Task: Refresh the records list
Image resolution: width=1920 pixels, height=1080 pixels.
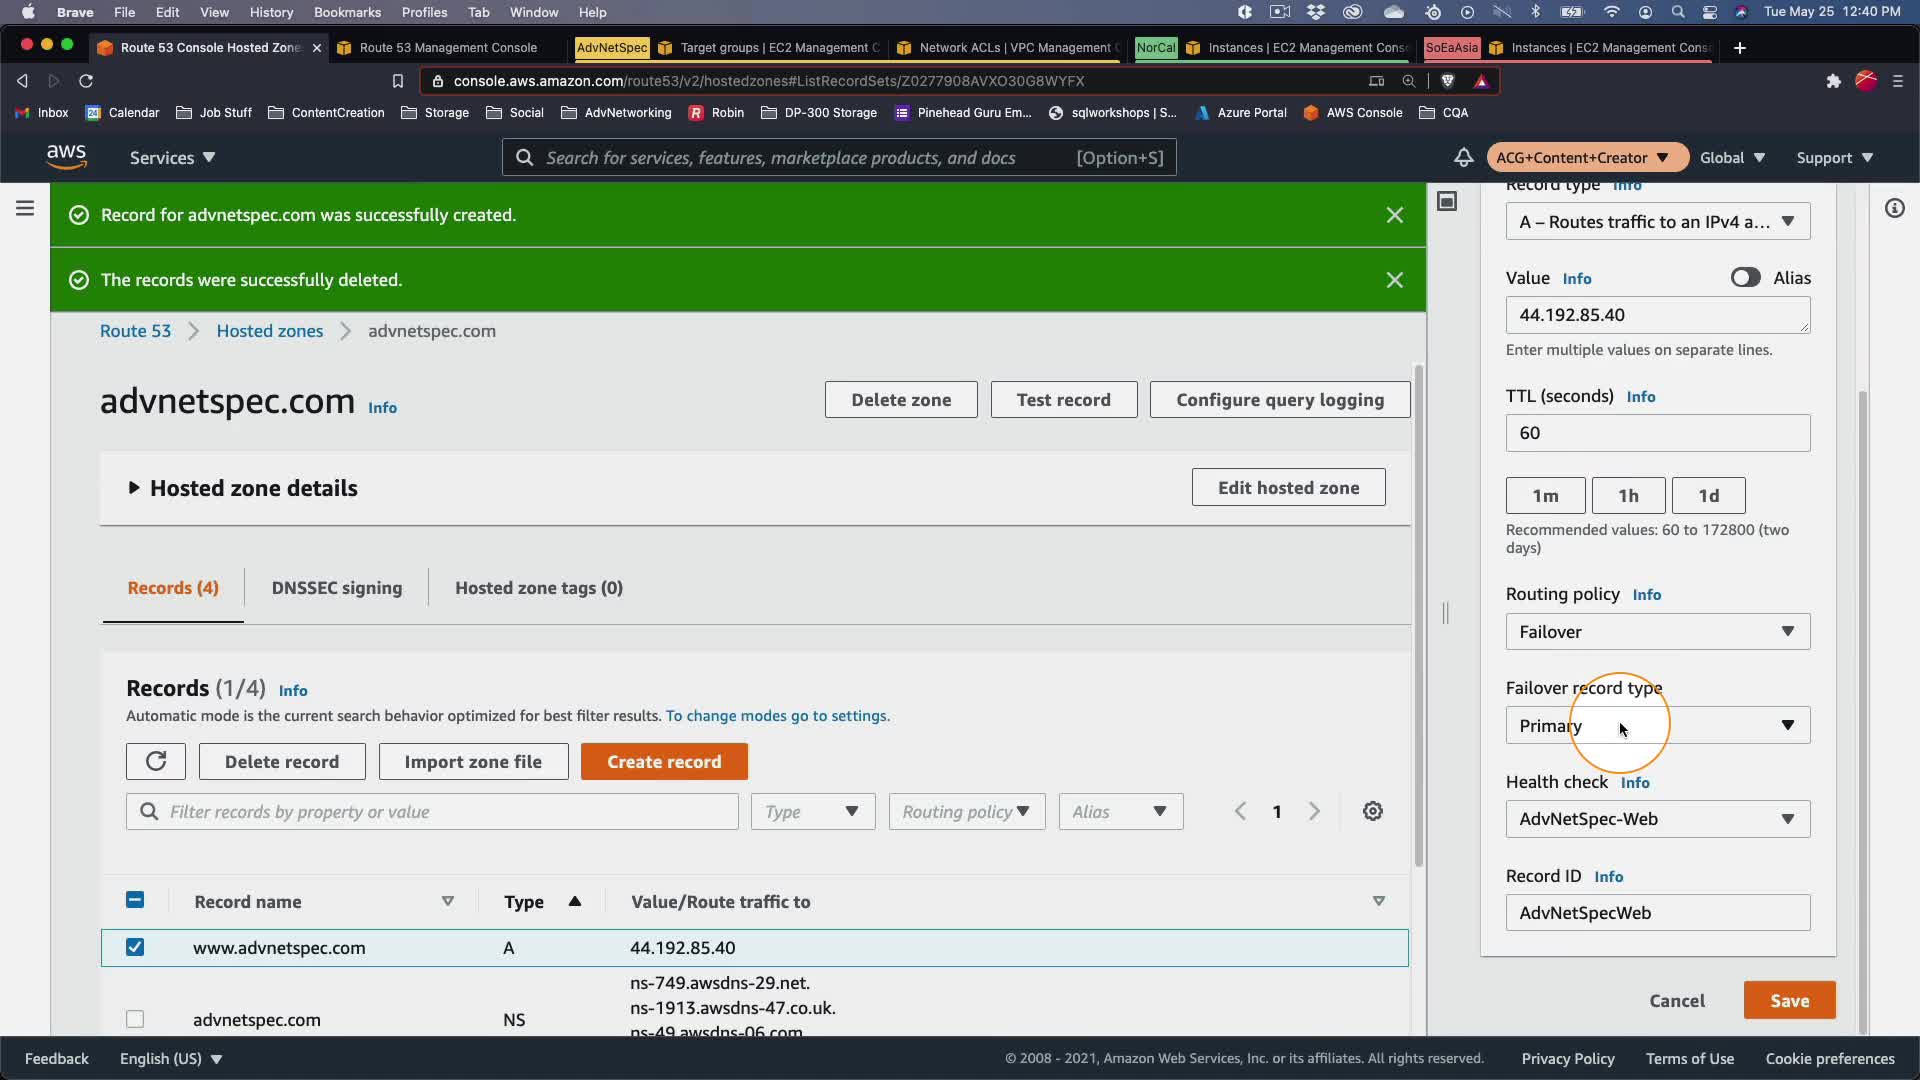Action: pyautogui.click(x=156, y=762)
